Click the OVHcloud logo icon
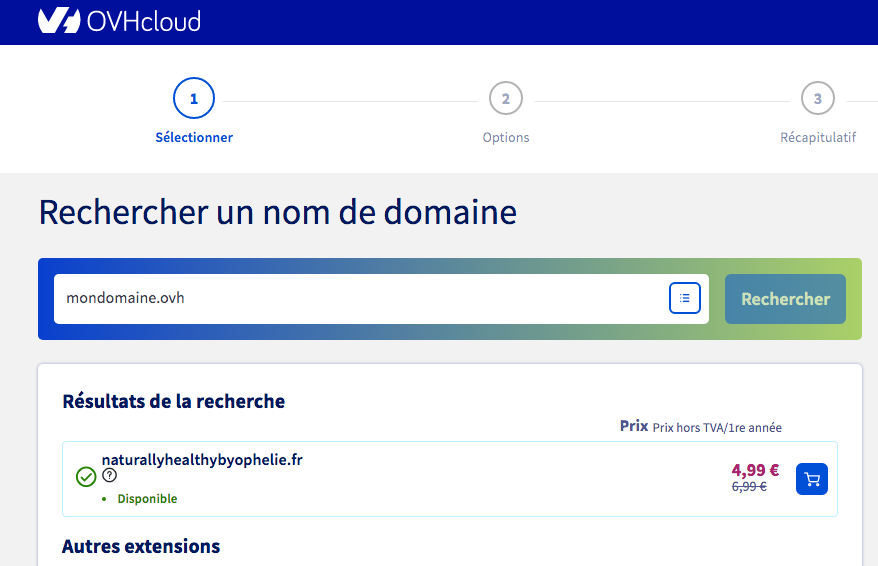Screen dimensions: 878x566 [58, 20]
